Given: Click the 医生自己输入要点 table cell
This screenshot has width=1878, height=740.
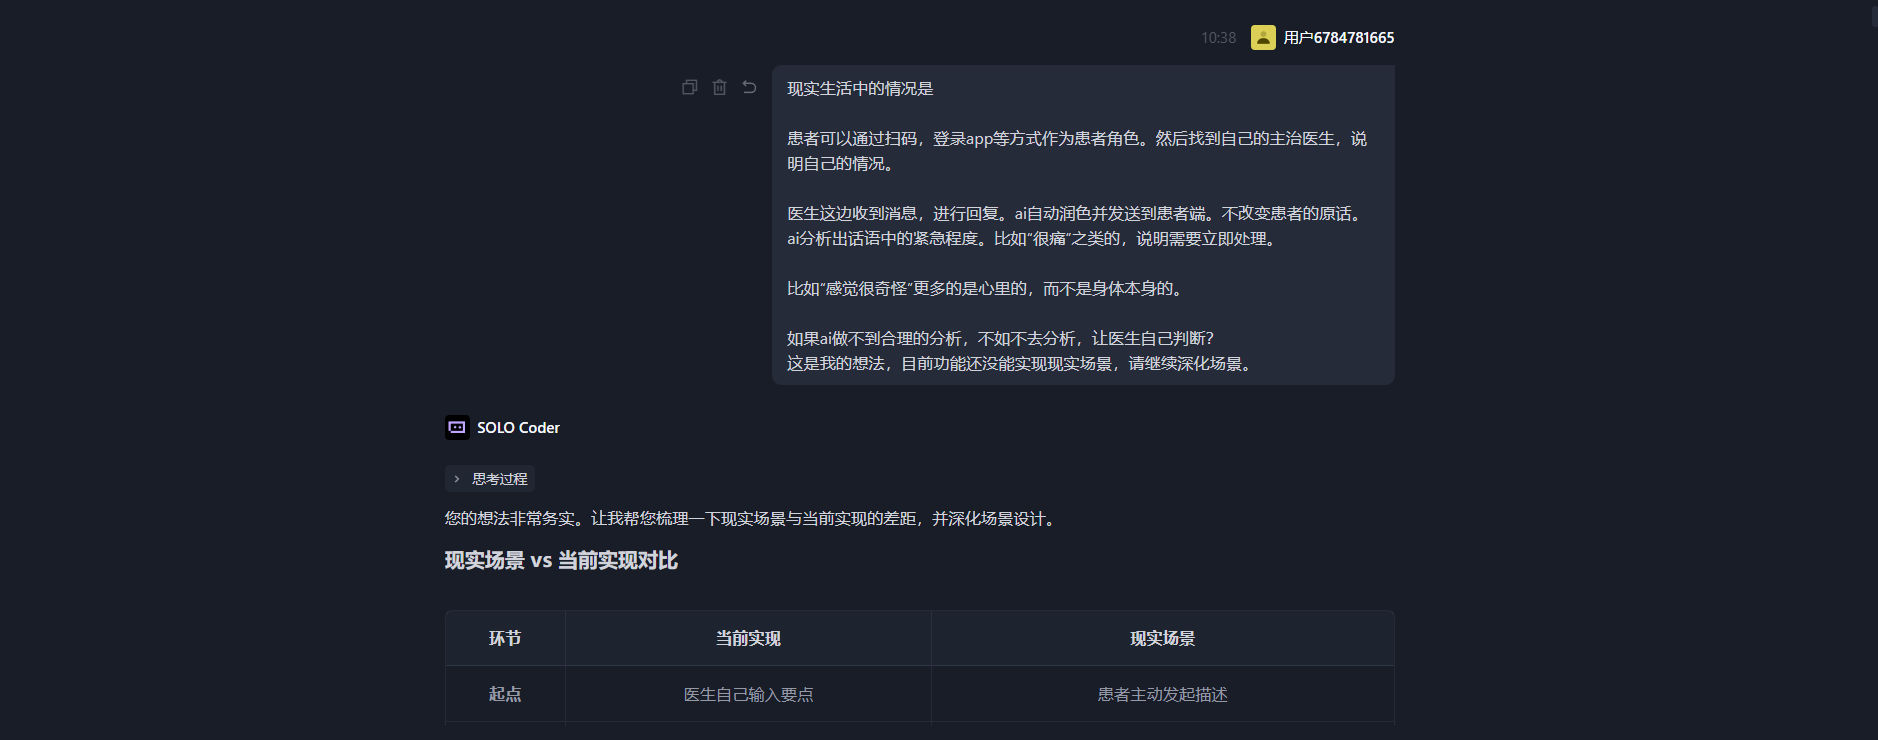Looking at the screenshot, I should click(x=748, y=694).
